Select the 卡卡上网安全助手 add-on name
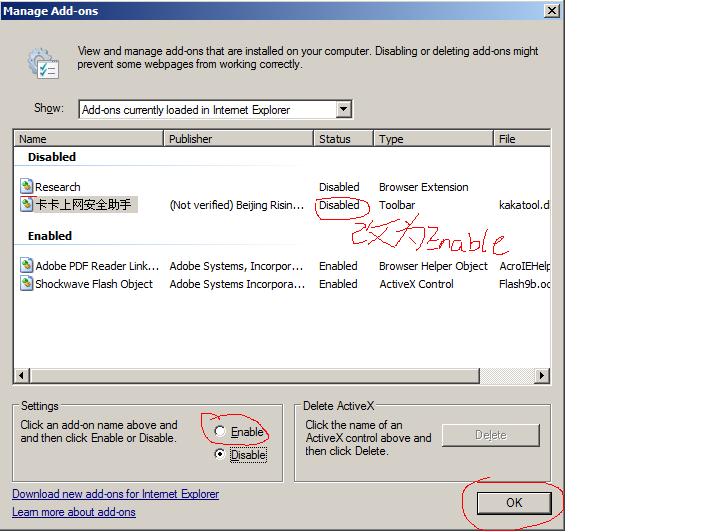 (83, 205)
